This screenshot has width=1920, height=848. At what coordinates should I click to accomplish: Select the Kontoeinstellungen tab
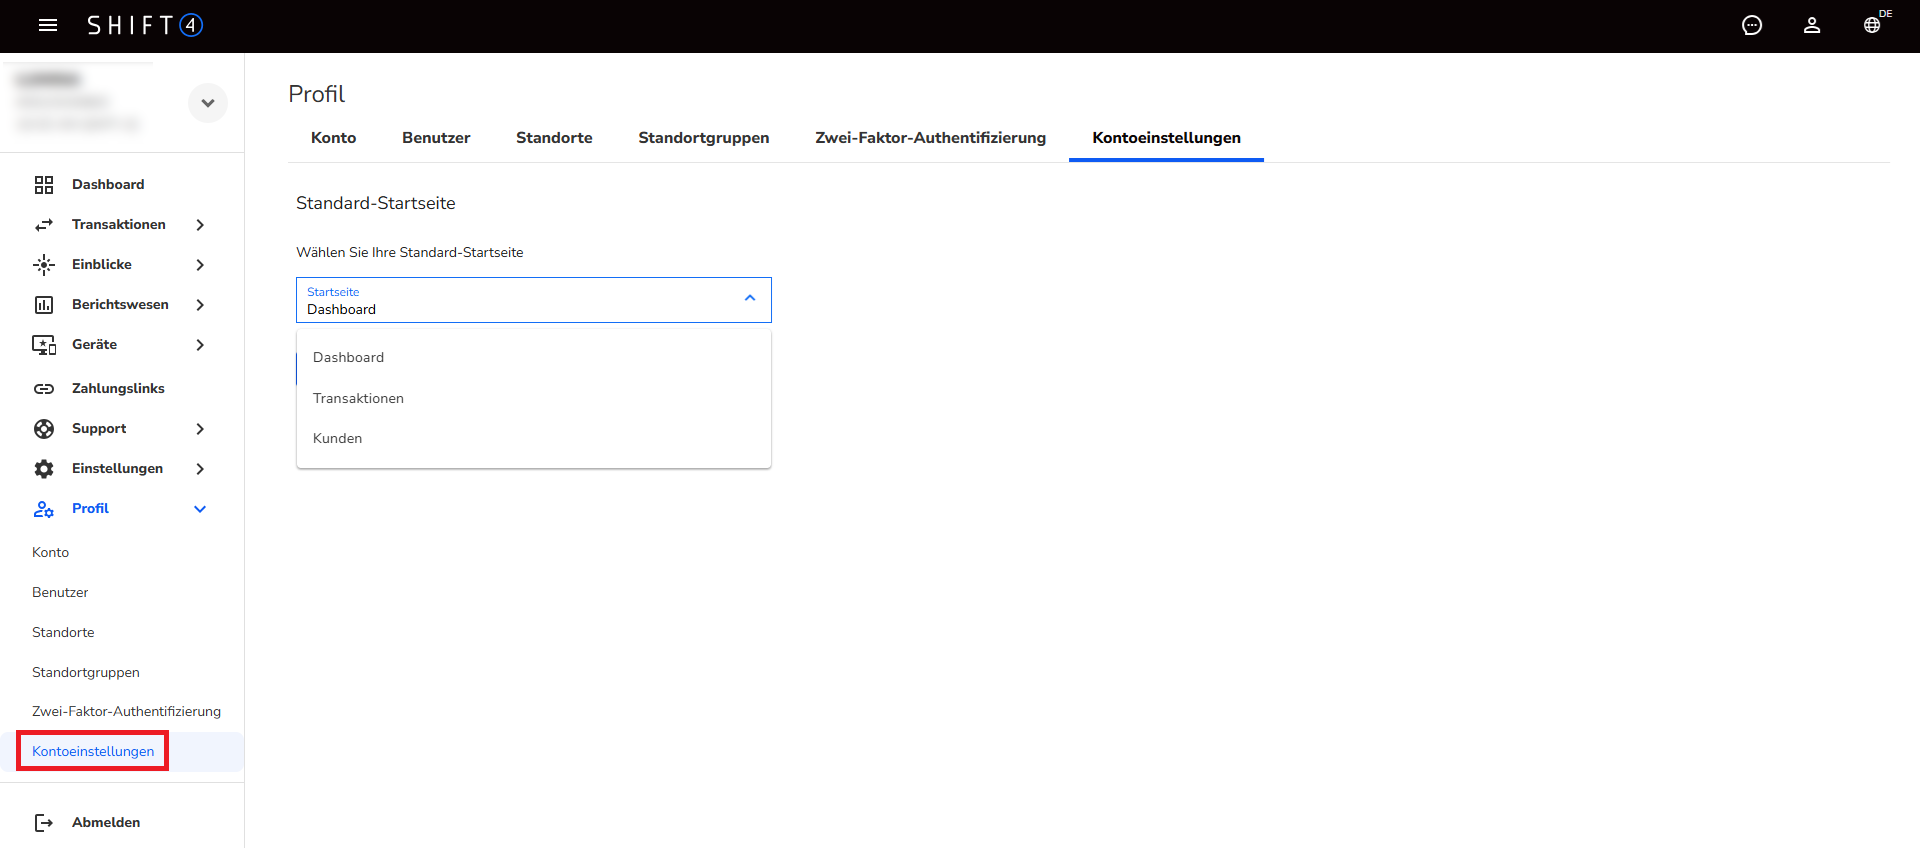(1166, 138)
